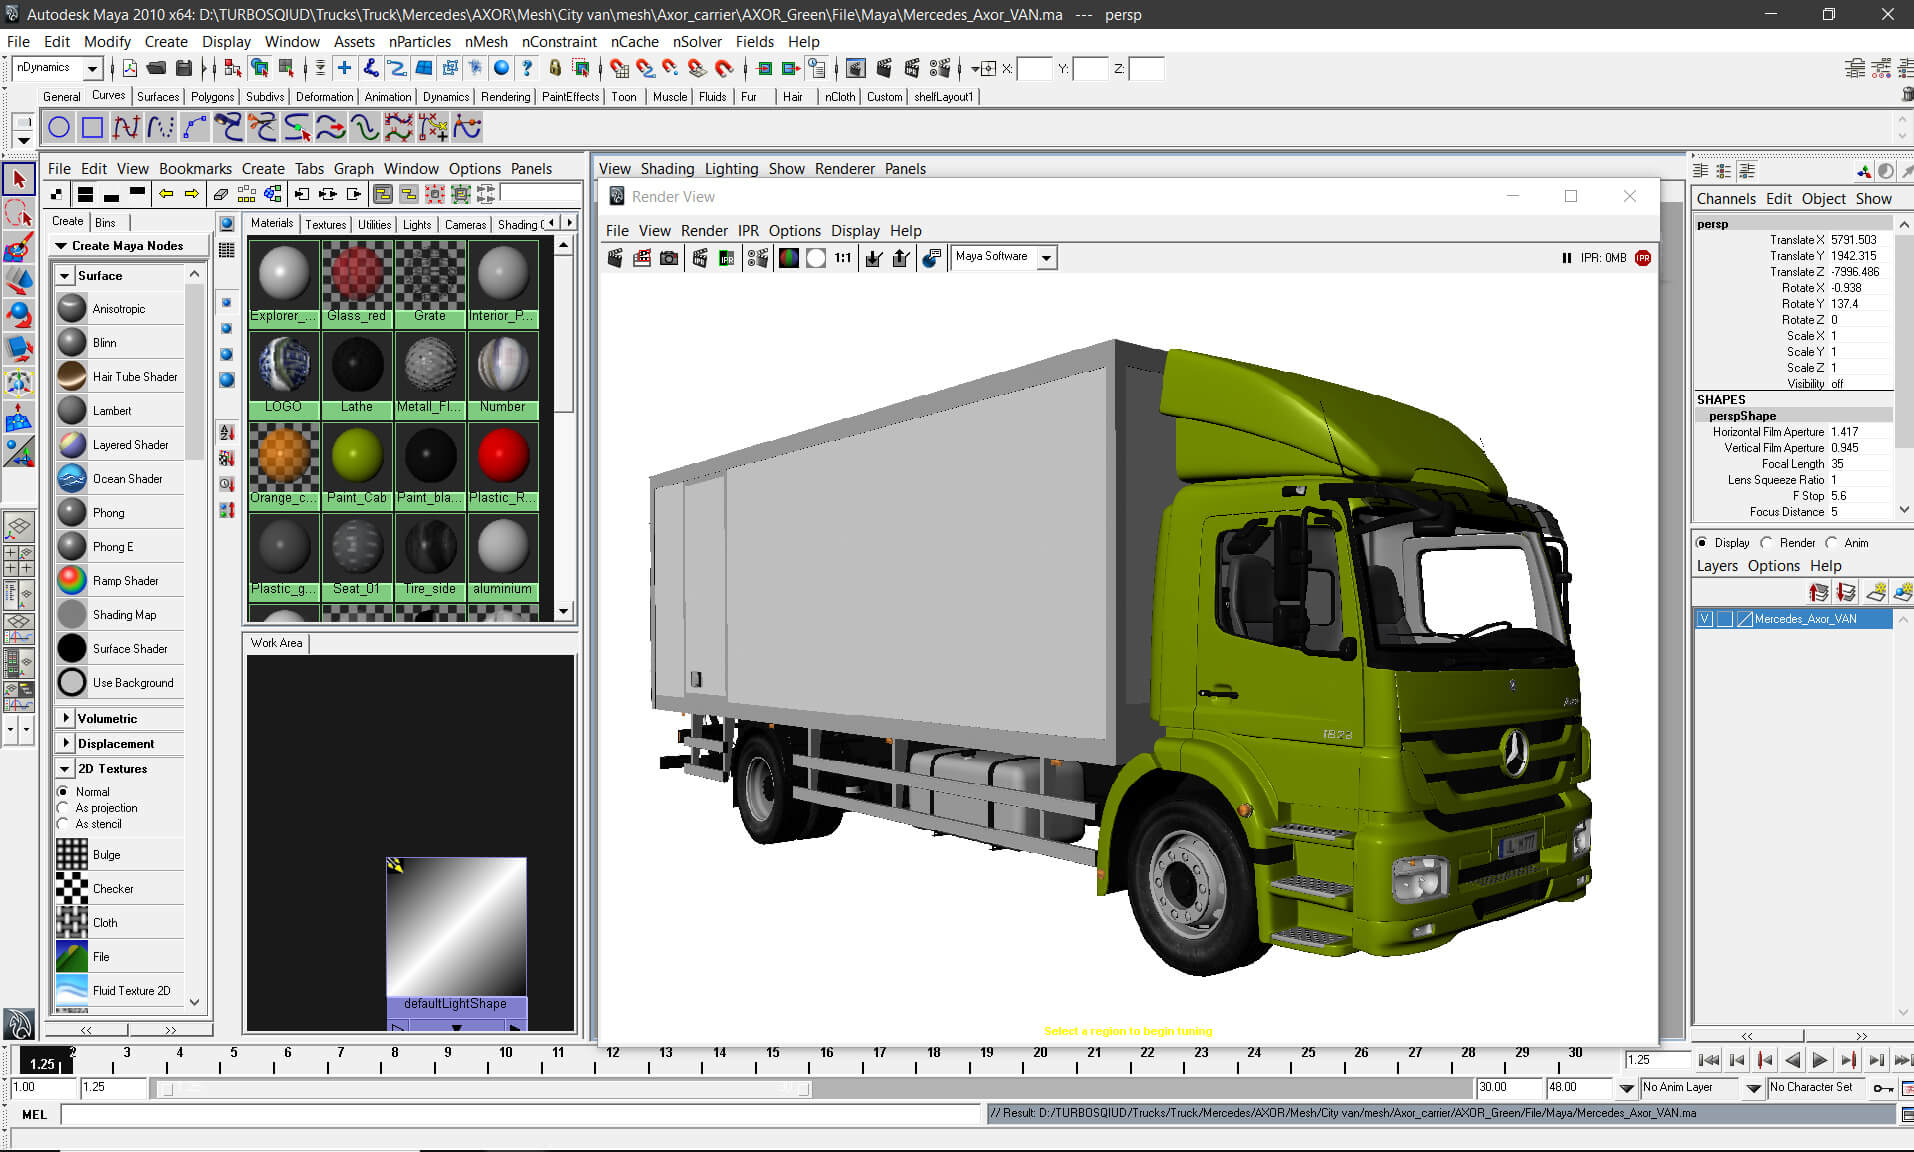The image size is (1914, 1152).
Task: Create a Checker texture node
Action: (x=120, y=889)
